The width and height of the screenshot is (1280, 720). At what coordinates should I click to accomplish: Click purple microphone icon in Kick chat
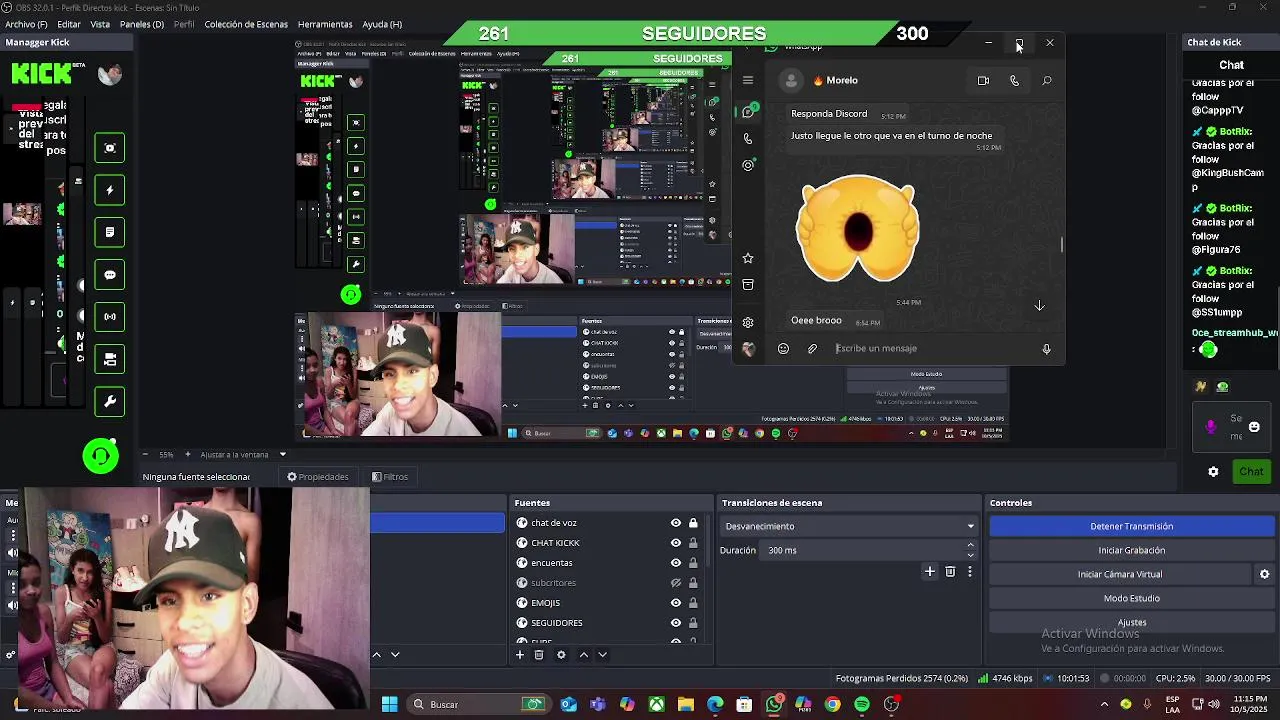[x=1211, y=427]
